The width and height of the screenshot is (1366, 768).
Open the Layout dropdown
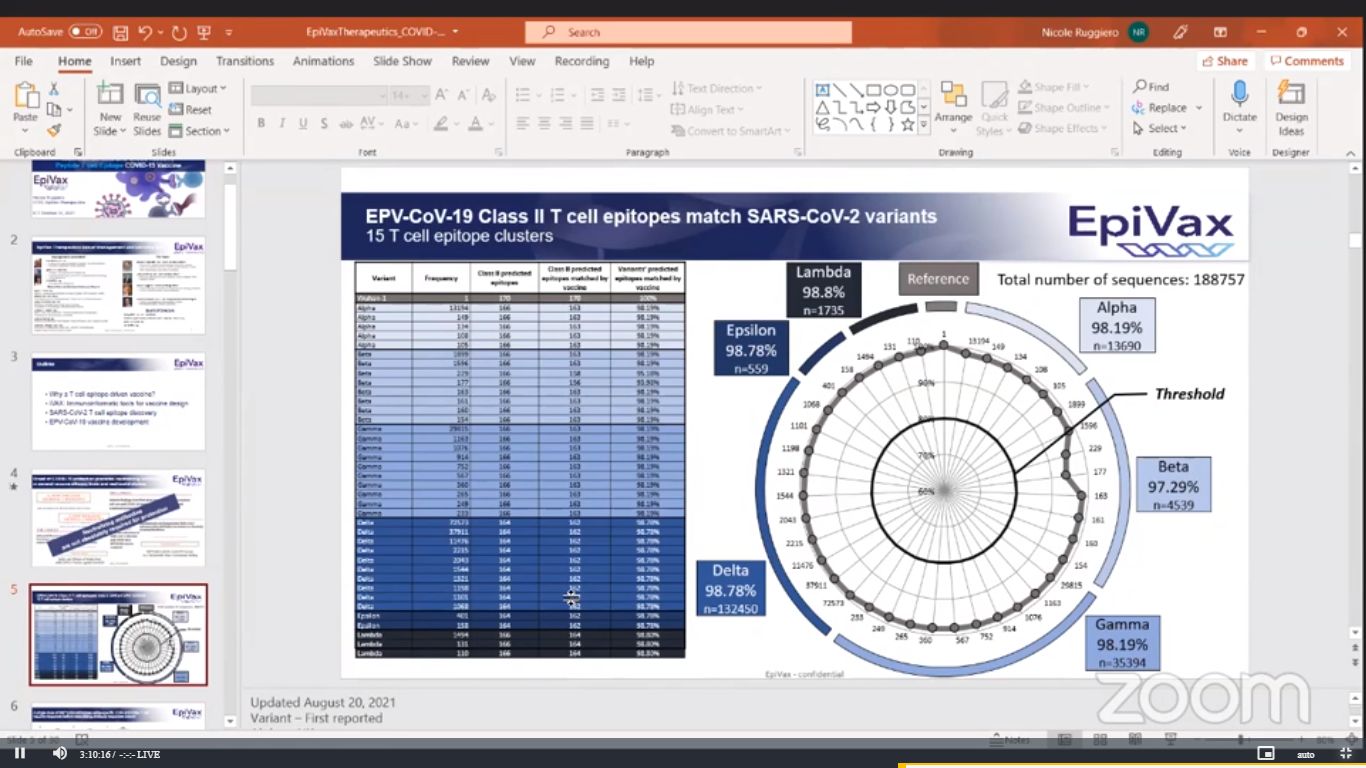198,89
